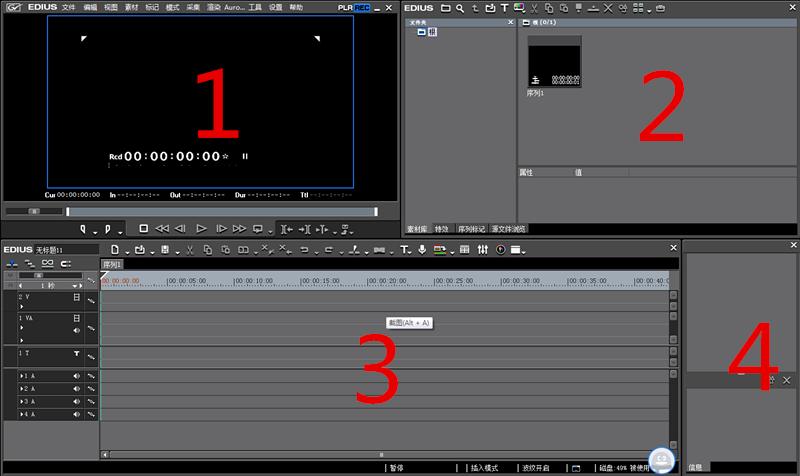Click the tools briefcase icon in bin
This screenshot has height=476, width=800.
pyautogui.click(x=660, y=8)
